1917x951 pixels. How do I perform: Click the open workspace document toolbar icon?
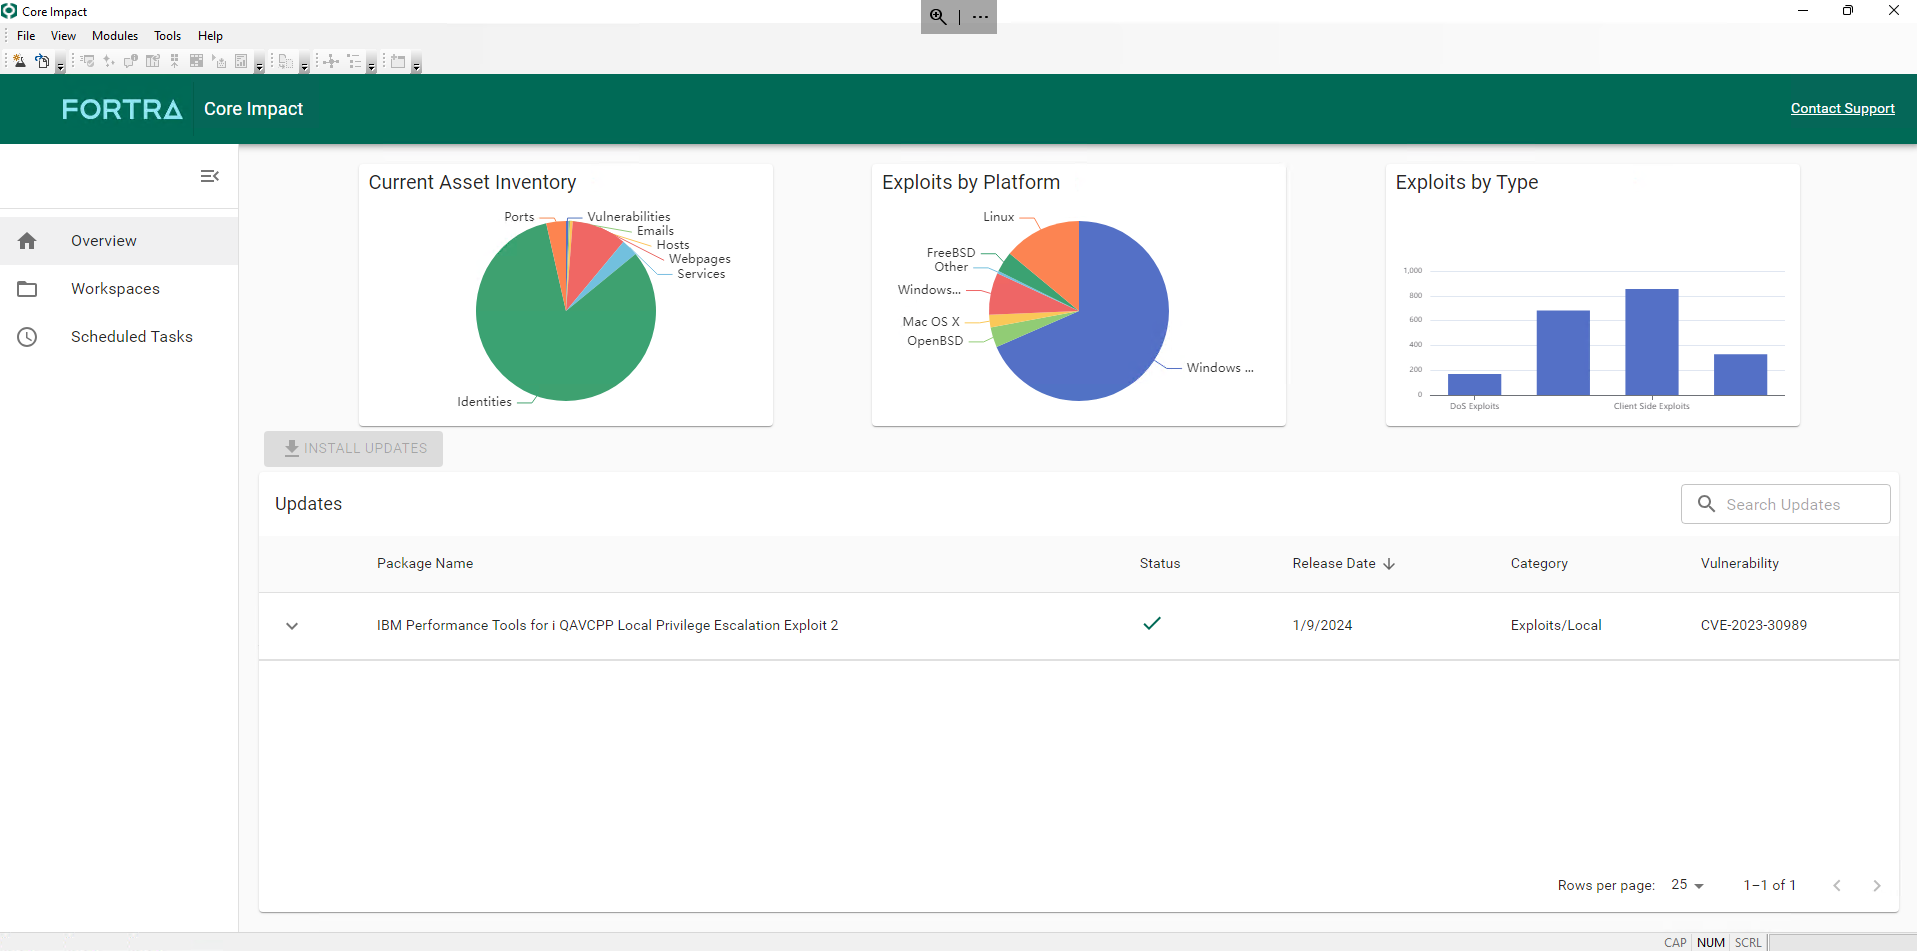point(42,61)
